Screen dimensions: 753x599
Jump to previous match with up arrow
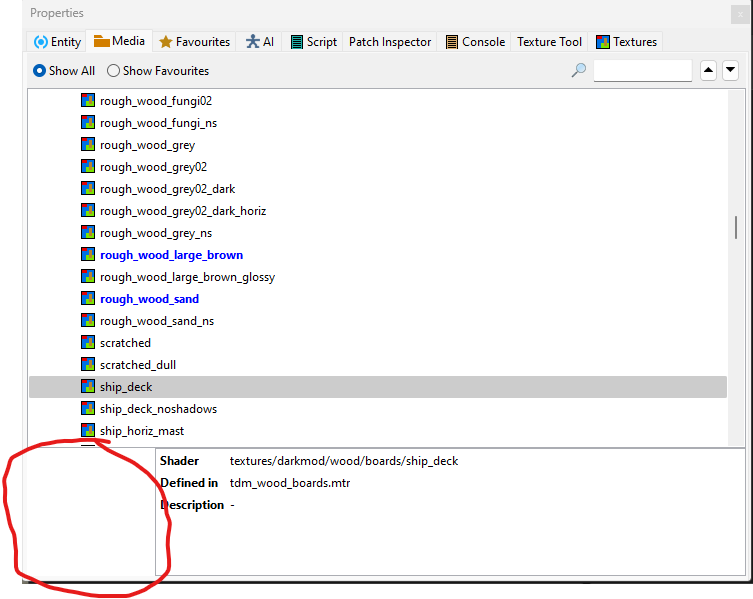[x=708, y=71]
